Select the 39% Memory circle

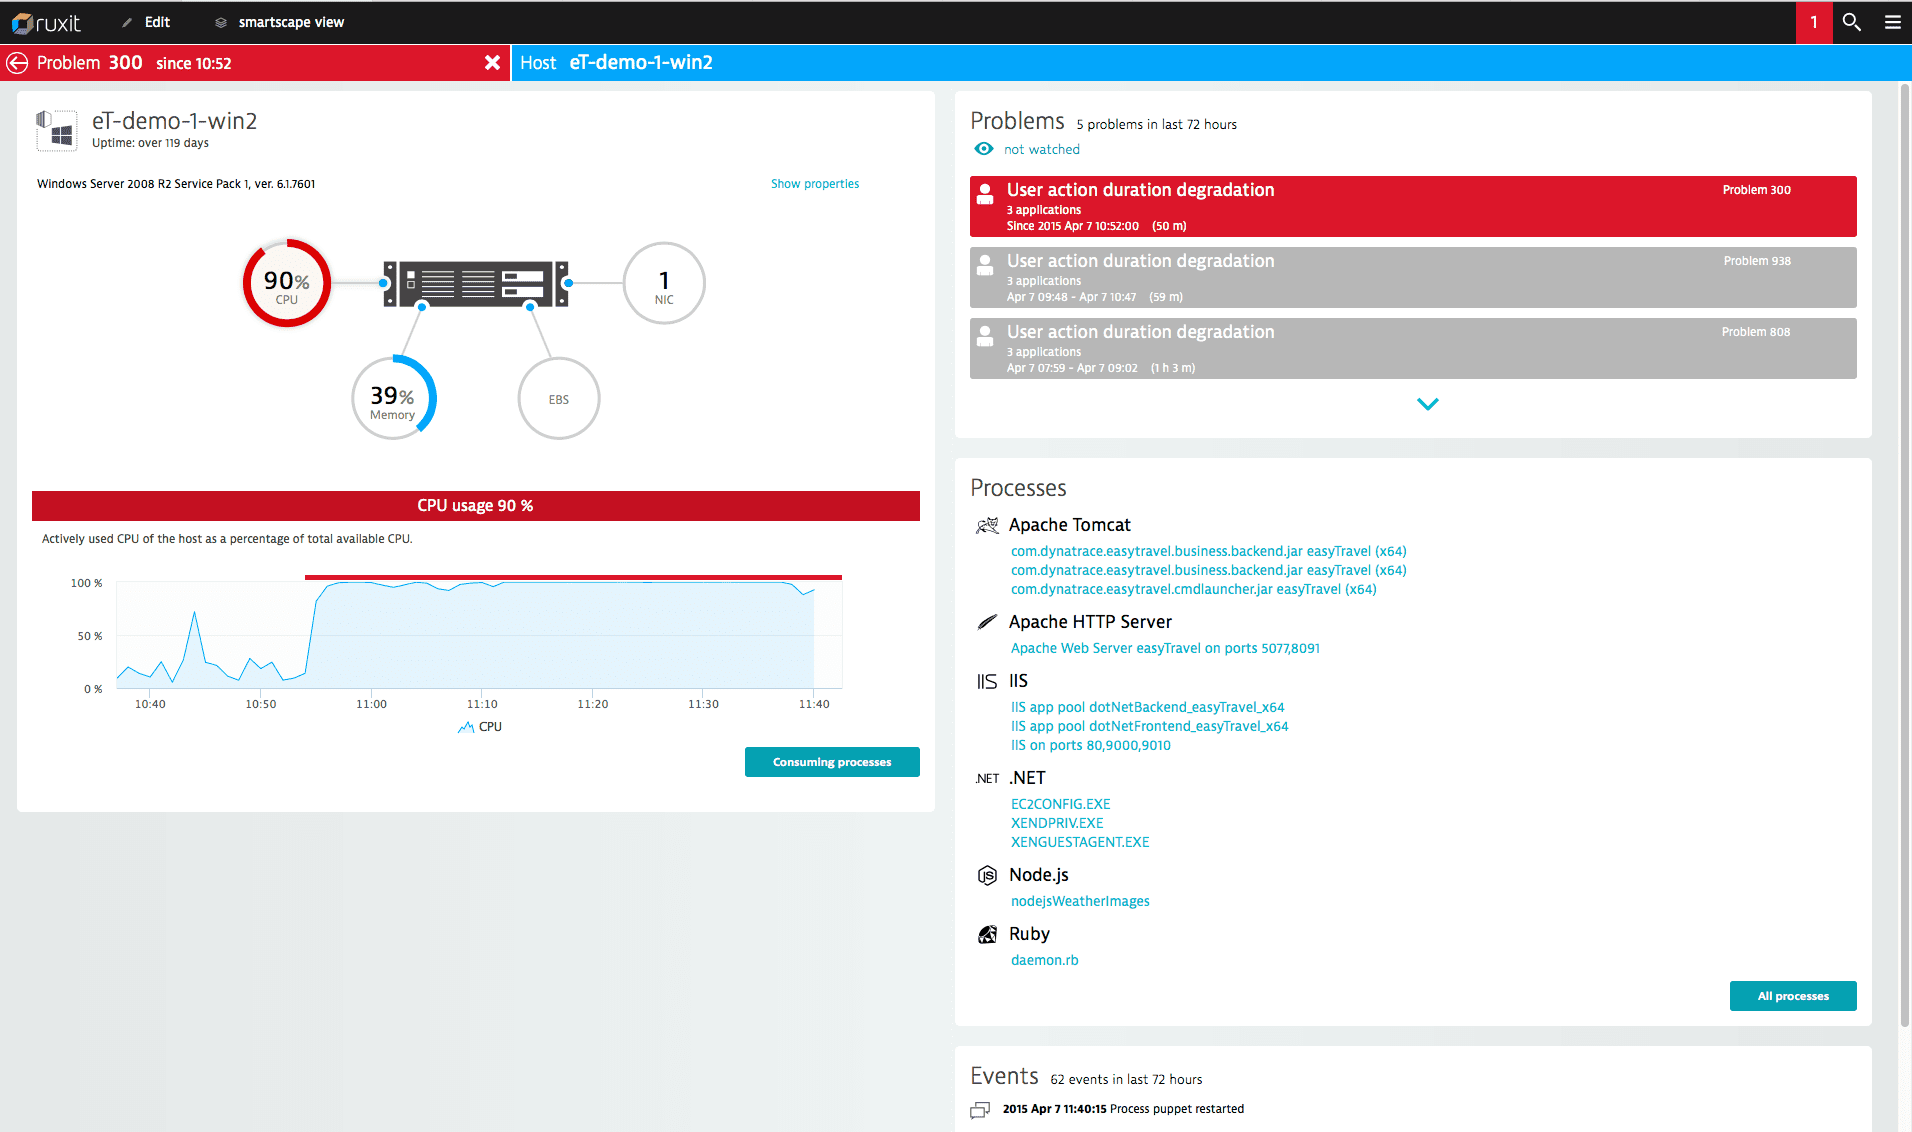click(393, 398)
